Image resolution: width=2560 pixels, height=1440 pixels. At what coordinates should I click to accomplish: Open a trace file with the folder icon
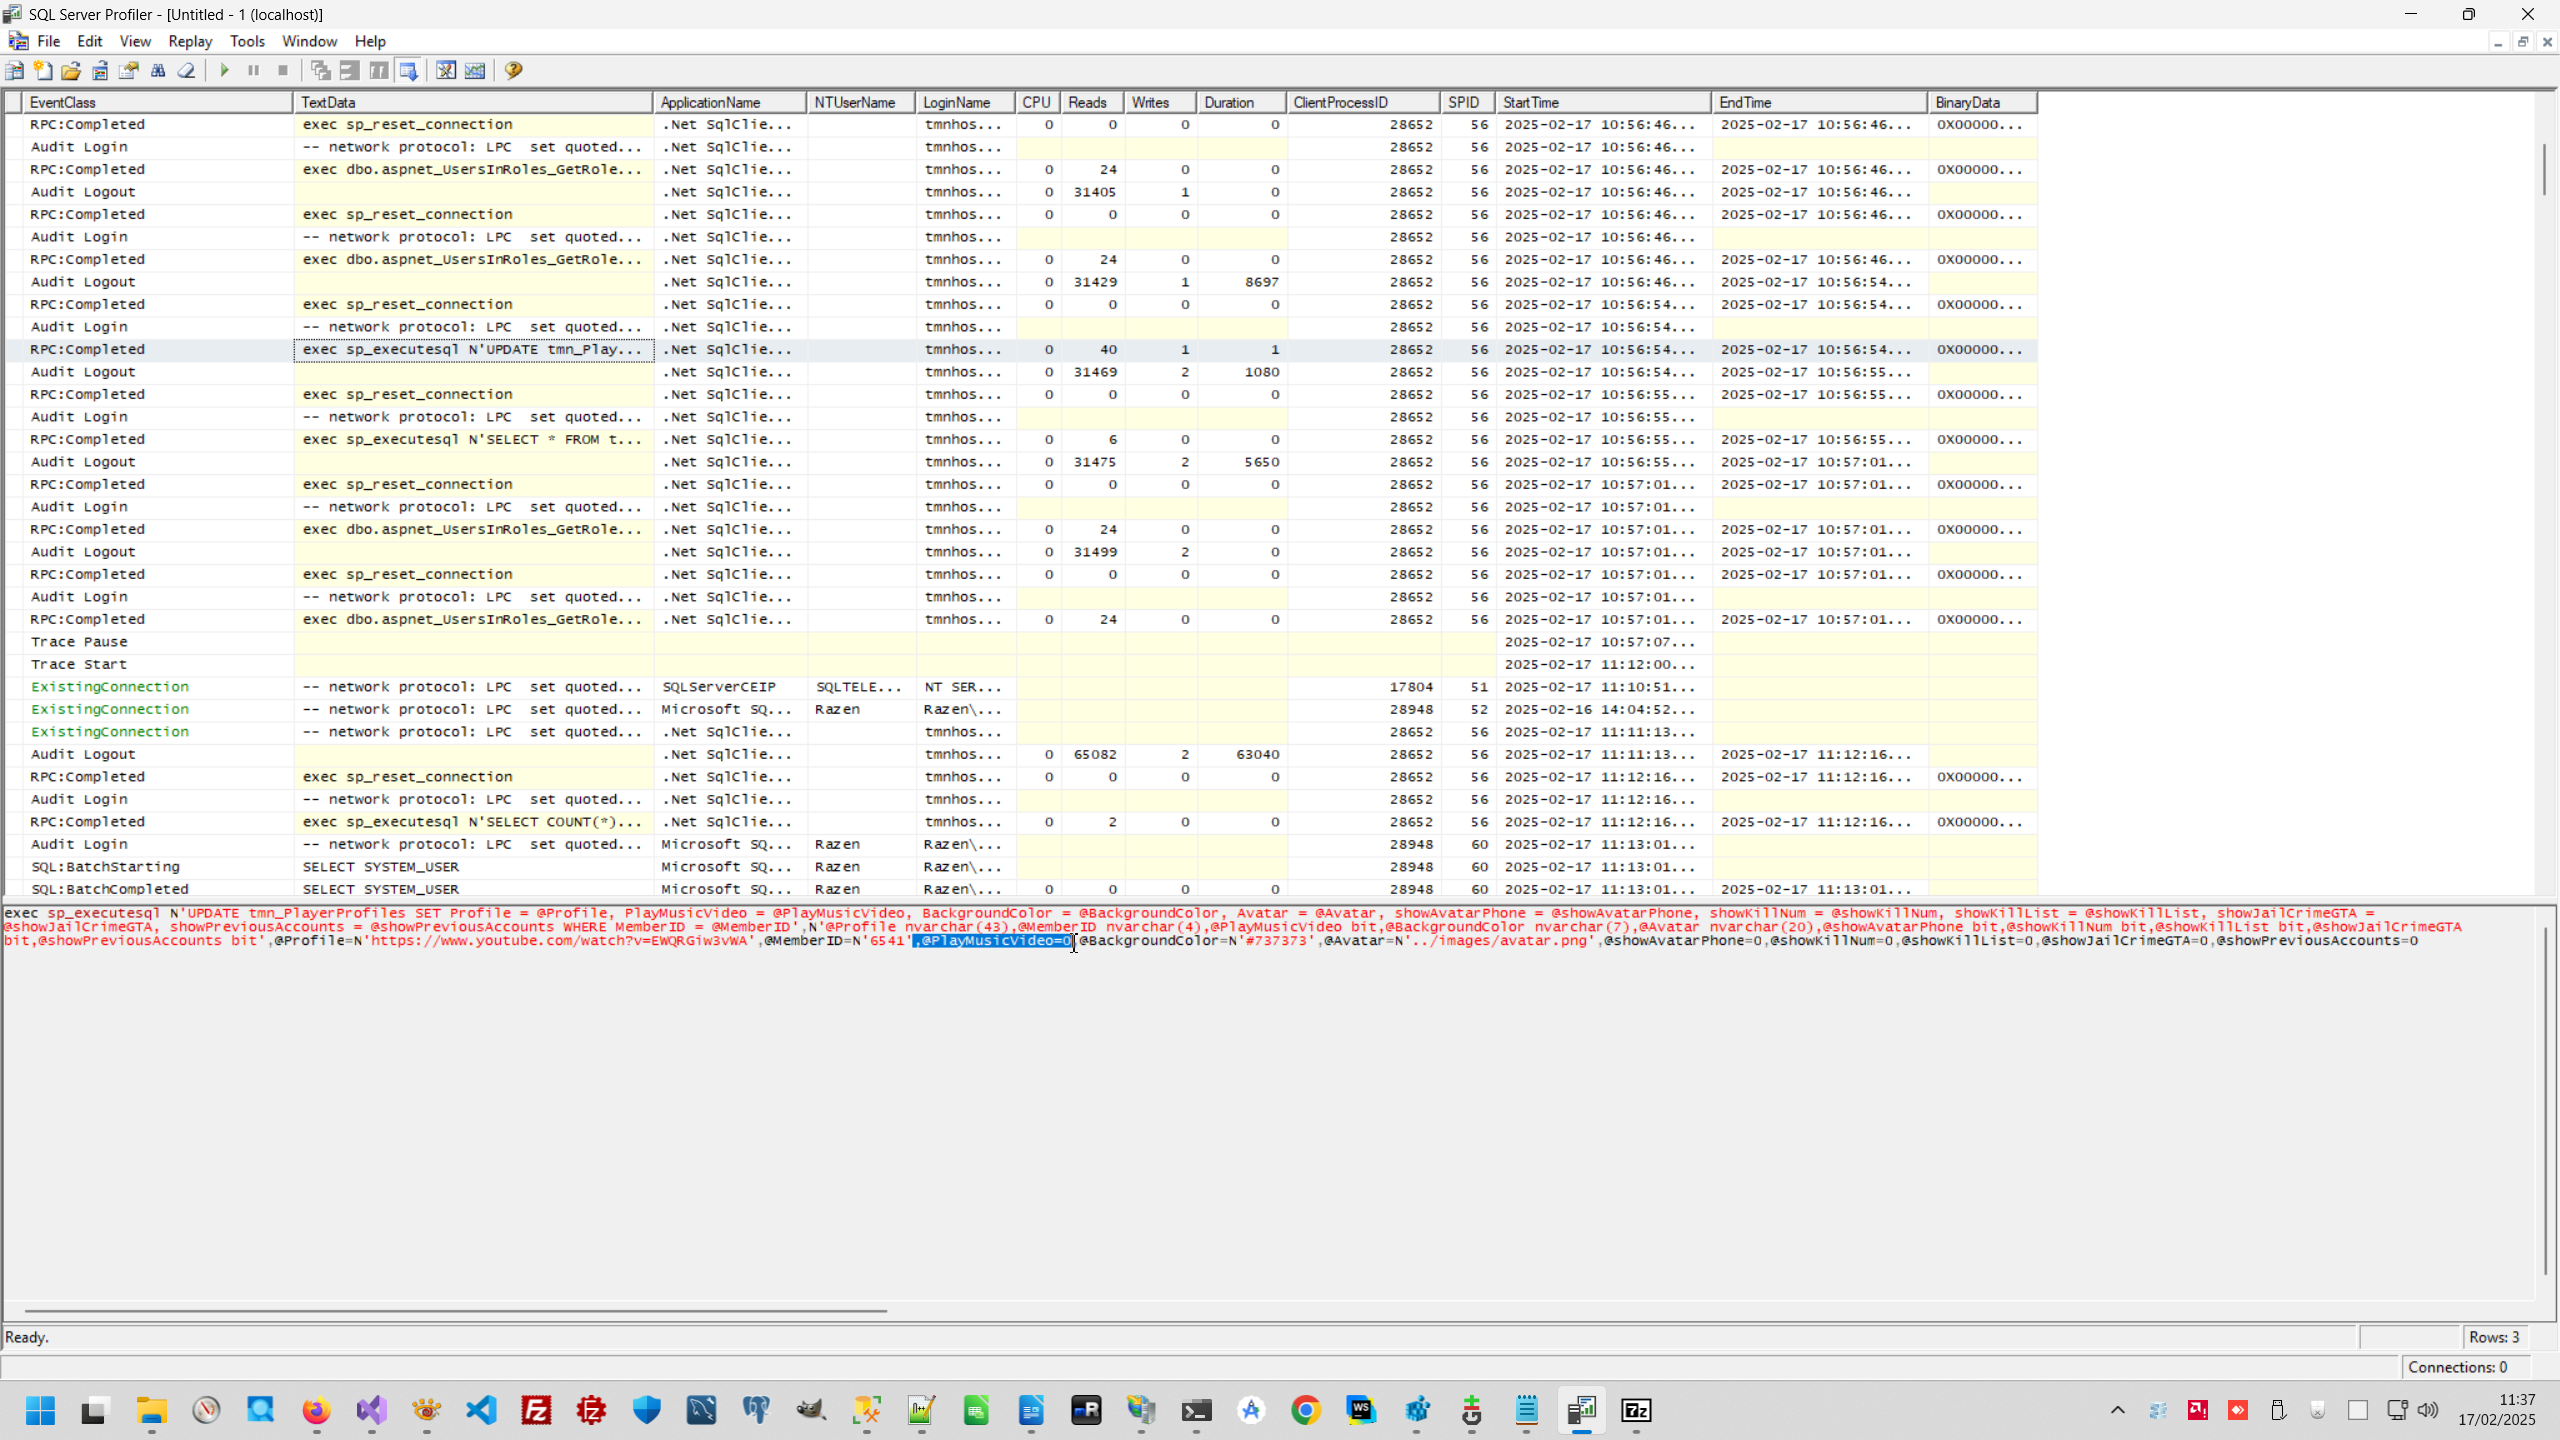point(71,70)
